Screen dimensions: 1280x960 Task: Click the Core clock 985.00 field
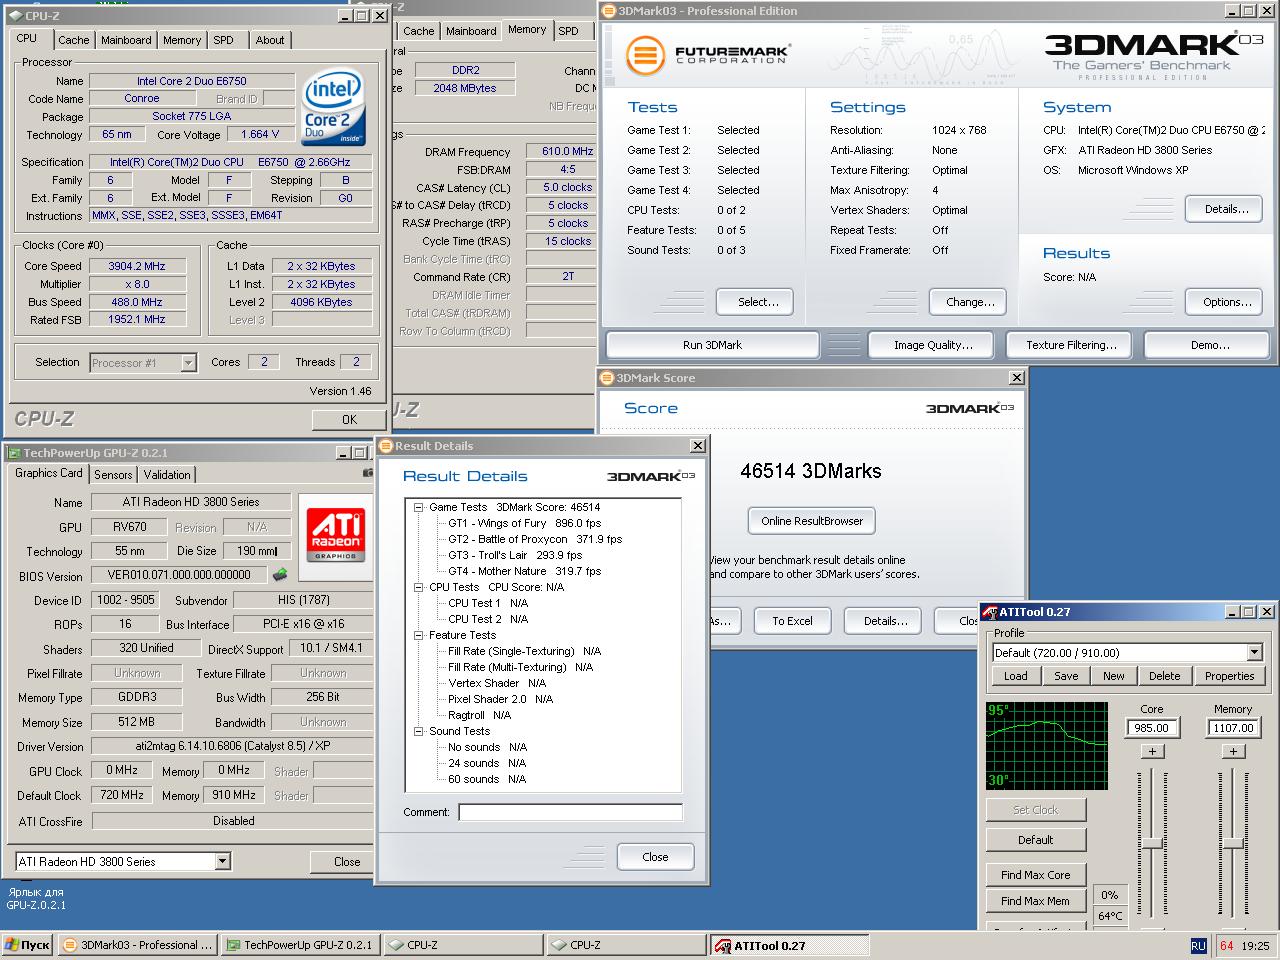pyautogui.click(x=1152, y=728)
